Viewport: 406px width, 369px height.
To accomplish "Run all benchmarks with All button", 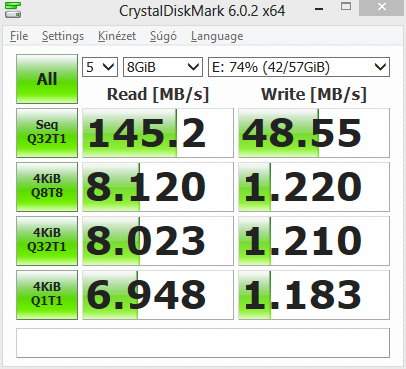I will (47, 79).
